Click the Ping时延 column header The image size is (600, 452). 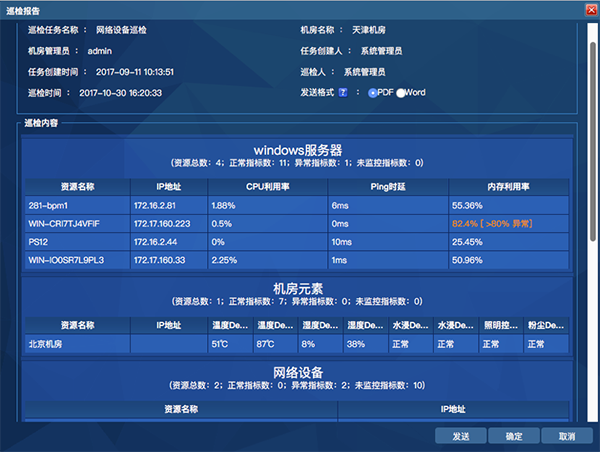tap(387, 186)
